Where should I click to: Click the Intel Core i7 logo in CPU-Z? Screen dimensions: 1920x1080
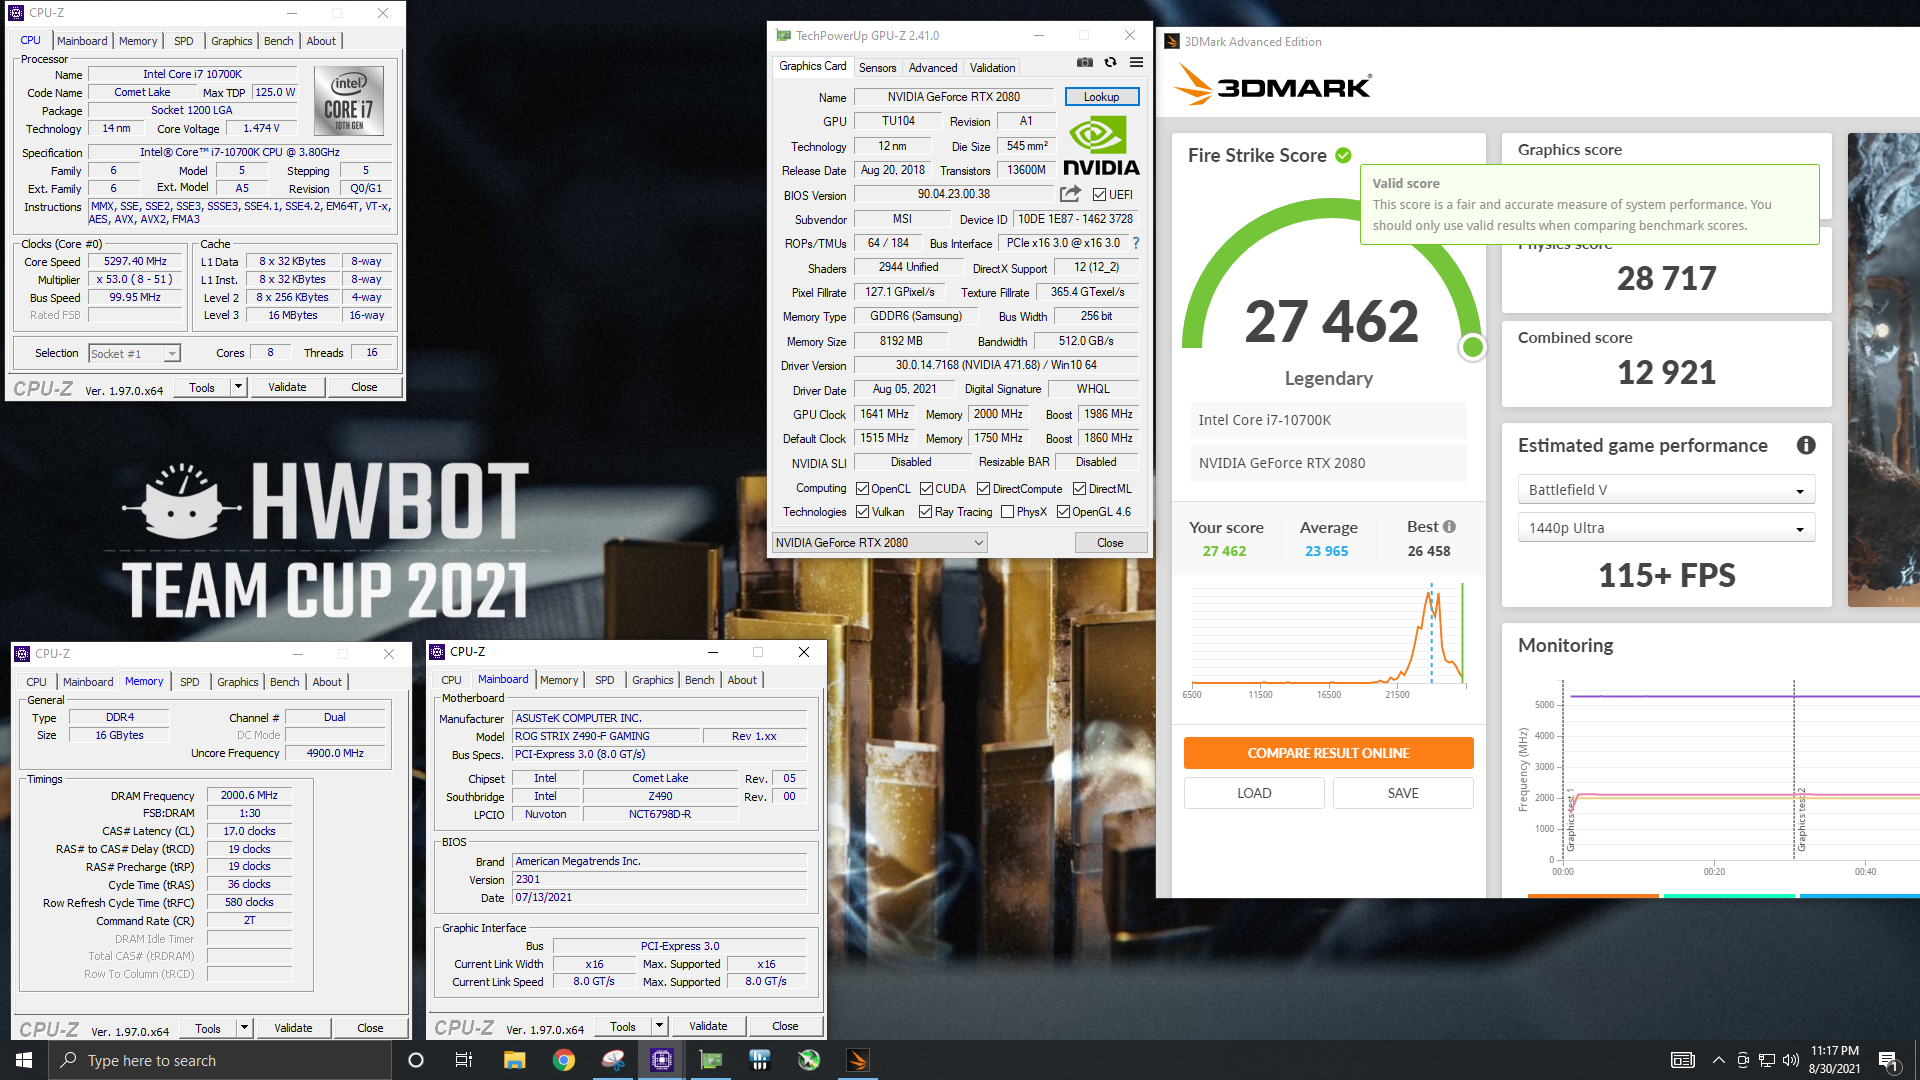pyautogui.click(x=348, y=100)
